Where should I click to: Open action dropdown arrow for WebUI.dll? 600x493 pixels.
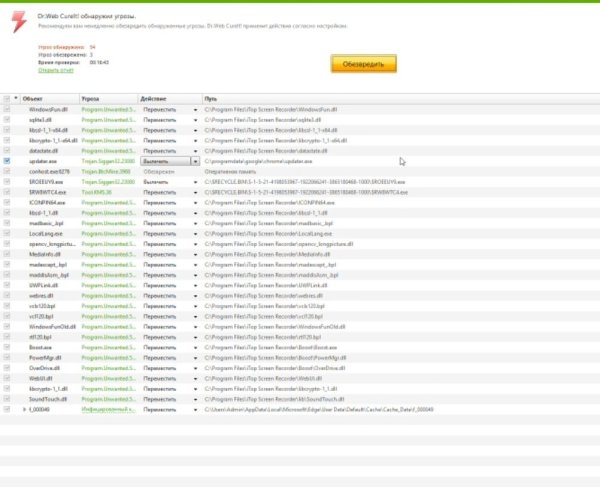[196, 379]
